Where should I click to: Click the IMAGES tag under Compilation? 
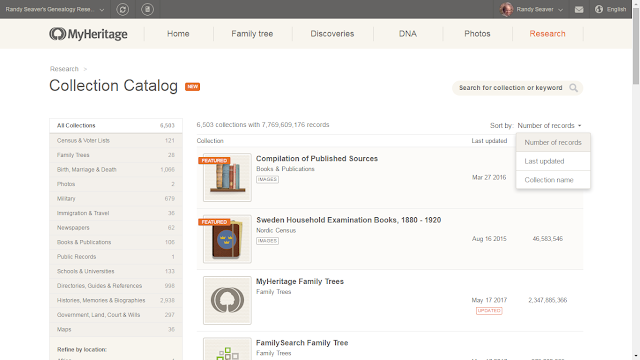coord(267,179)
